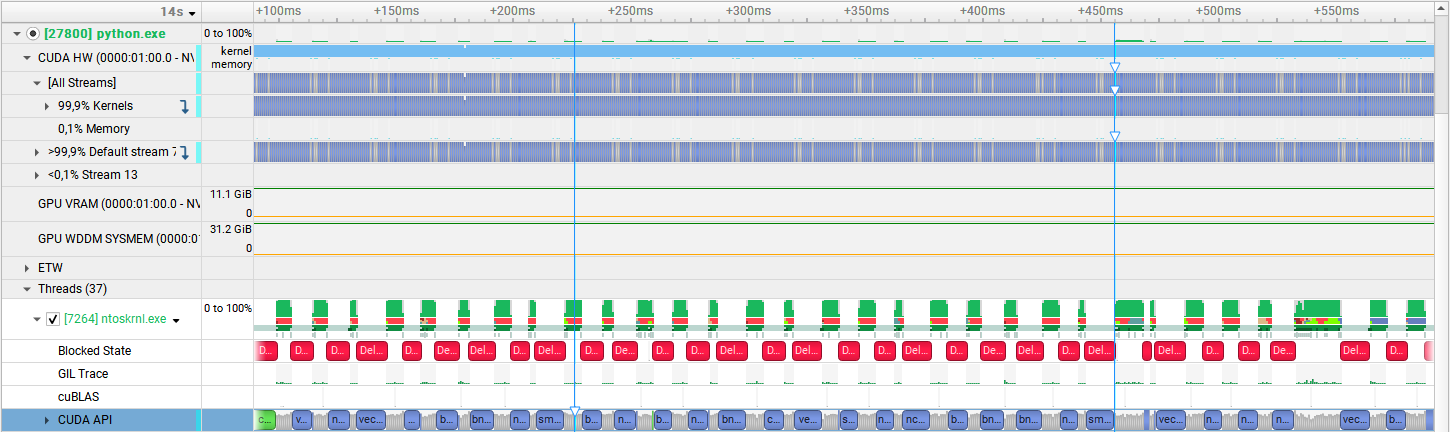Toggle the ntoskrnl.exe thread checkbox

click(x=54, y=320)
